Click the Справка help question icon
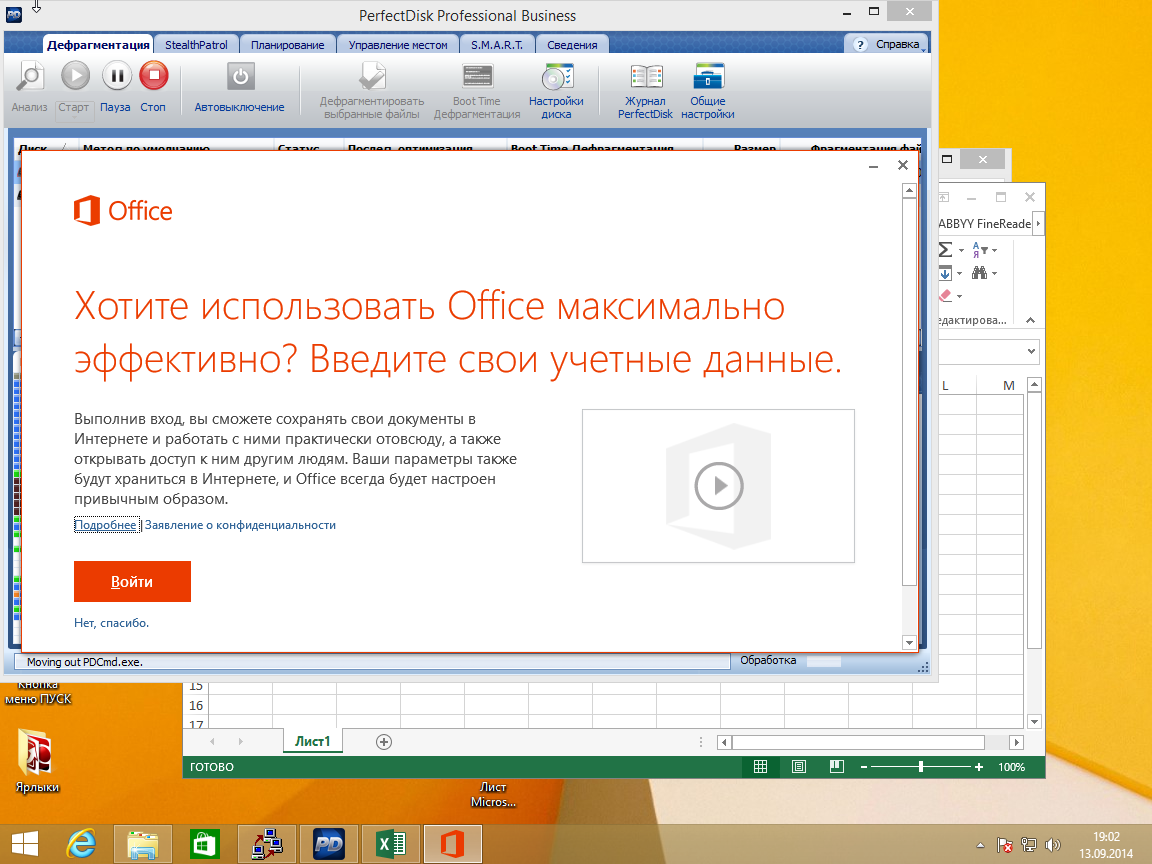Screen dimensions: 1152x864 point(860,45)
